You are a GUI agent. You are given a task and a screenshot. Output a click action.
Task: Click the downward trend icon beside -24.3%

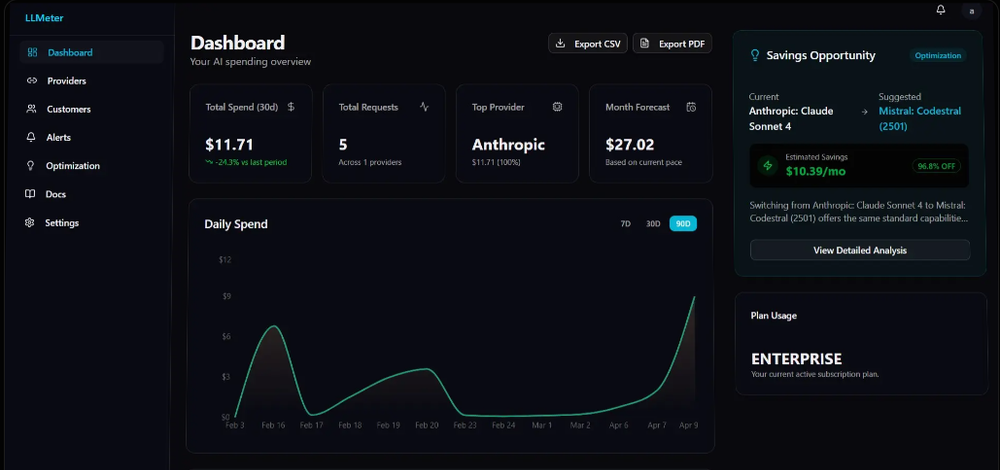pyautogui.click(x=209, y=162)
